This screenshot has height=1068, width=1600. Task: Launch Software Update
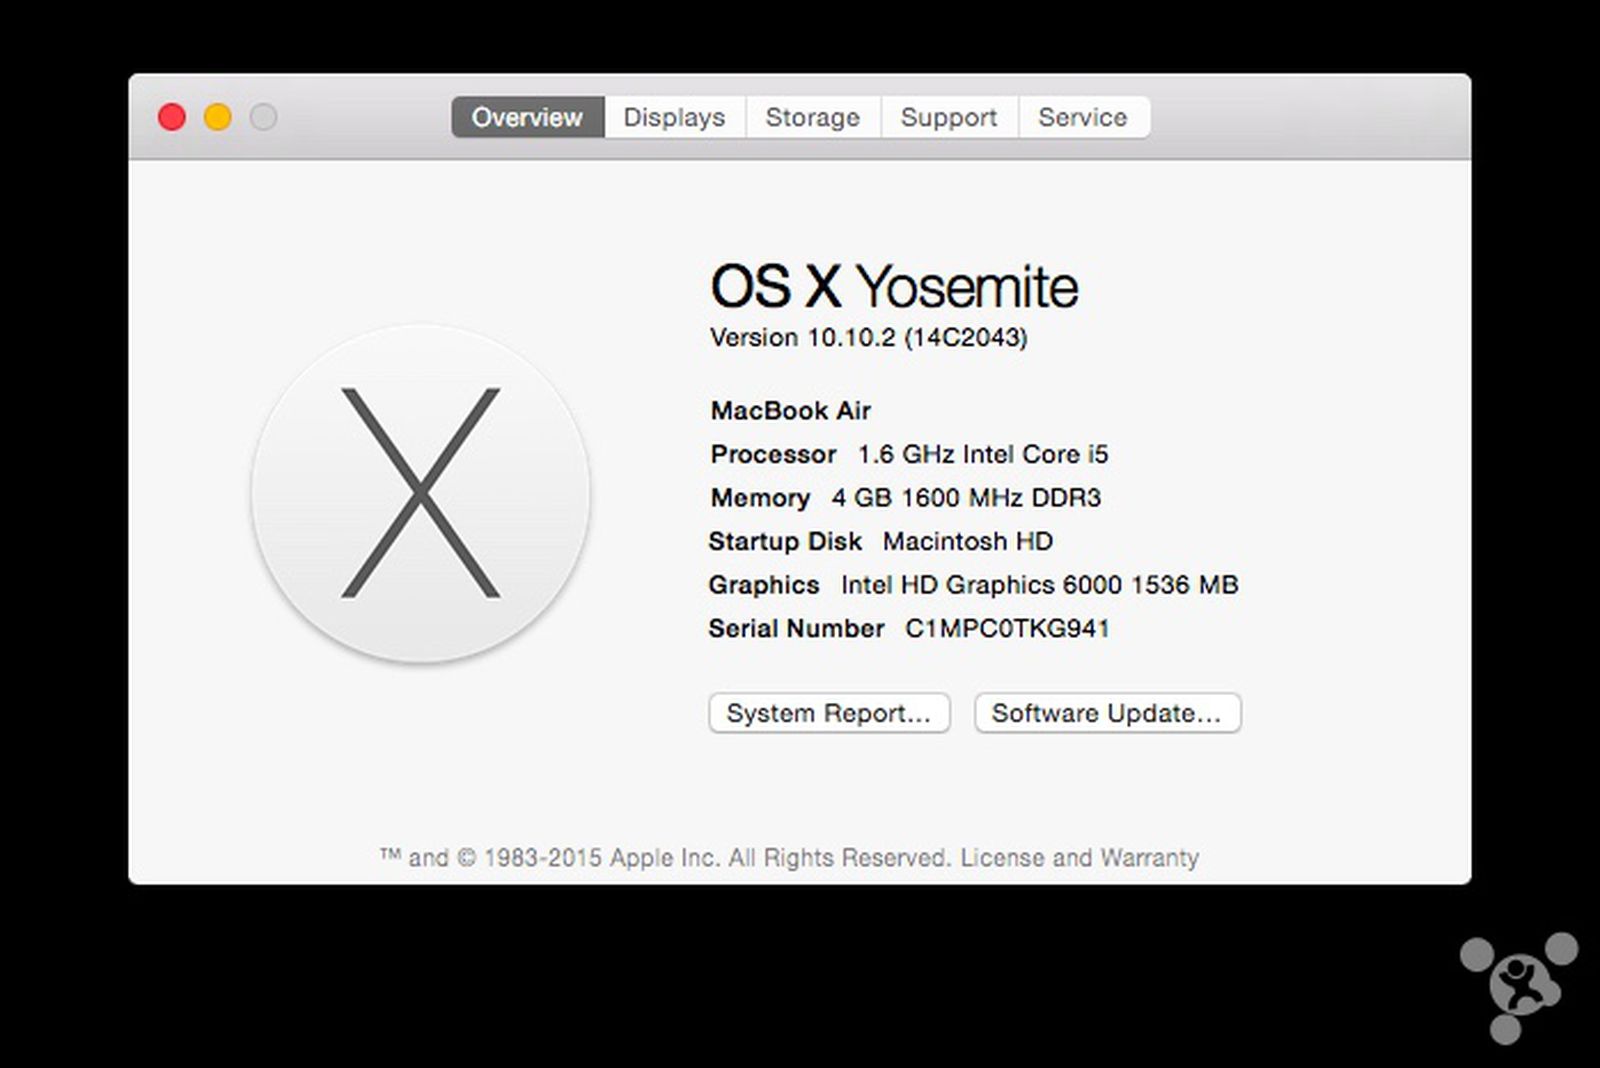pyautogui.click(x=1106, y=712)
